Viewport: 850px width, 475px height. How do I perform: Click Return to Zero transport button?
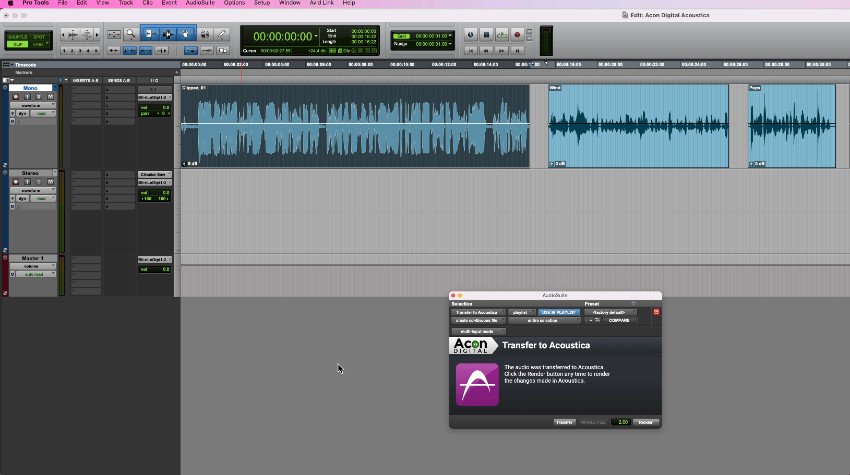click(x=471, y=50)
